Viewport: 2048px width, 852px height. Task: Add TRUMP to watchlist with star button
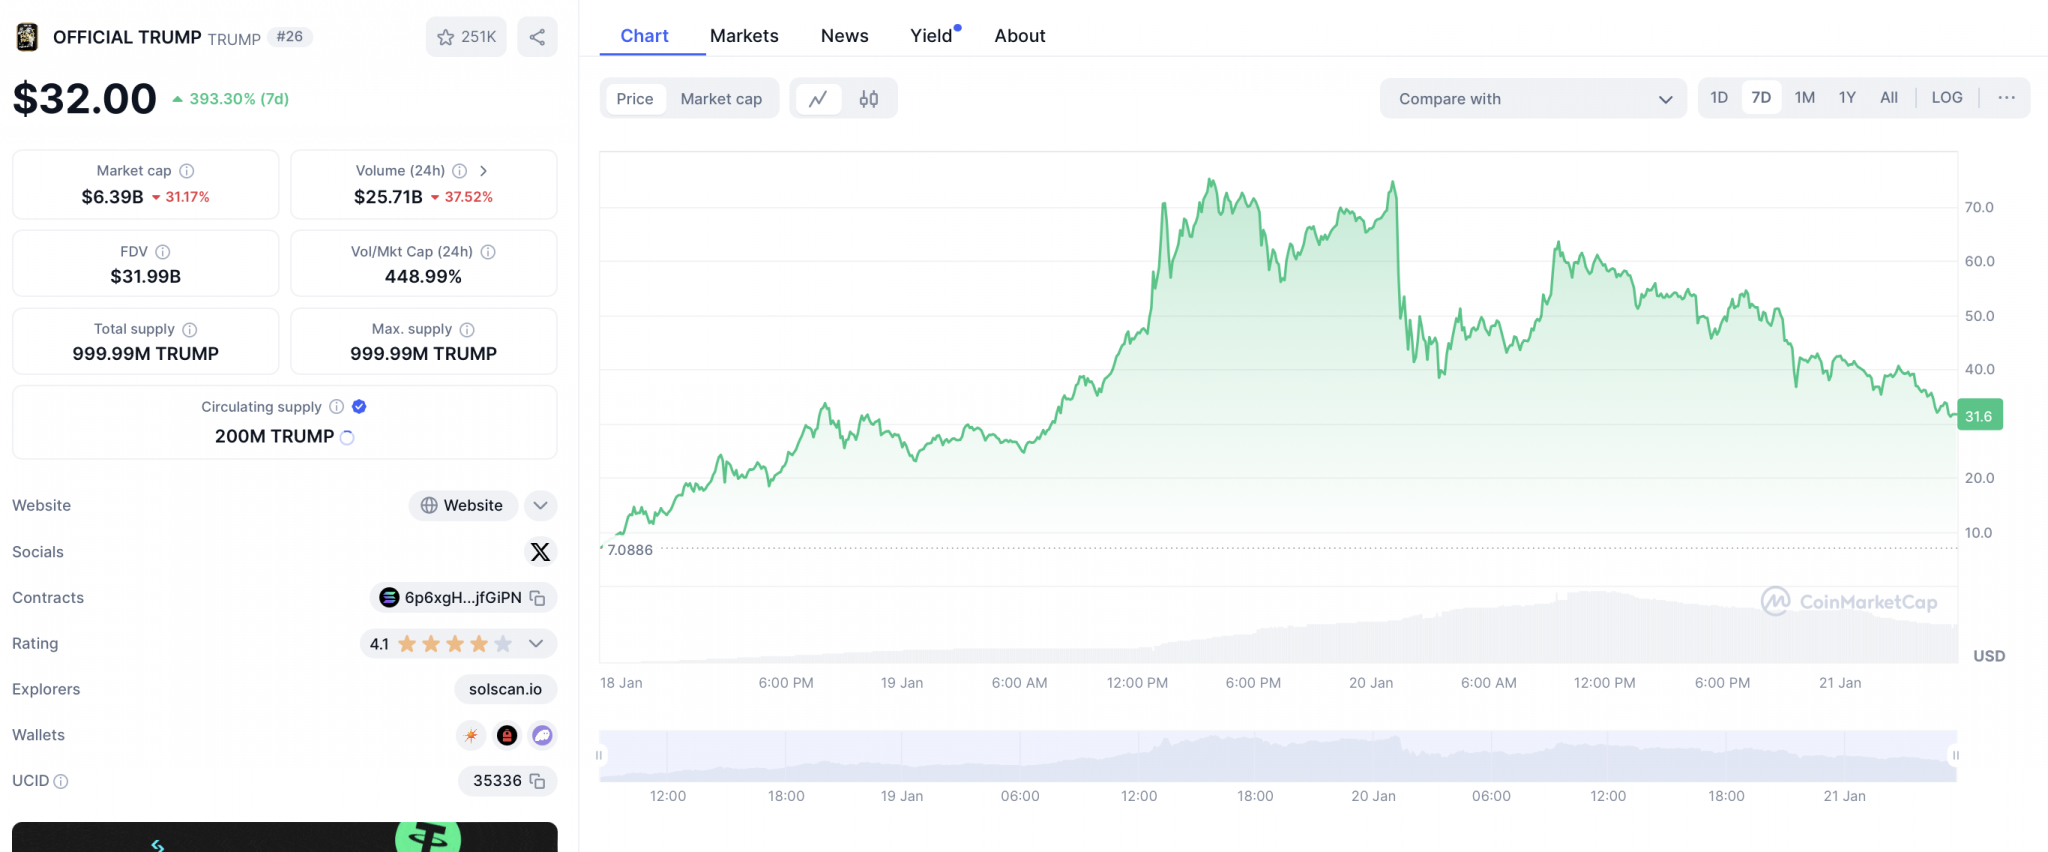[x=466, y=37]
